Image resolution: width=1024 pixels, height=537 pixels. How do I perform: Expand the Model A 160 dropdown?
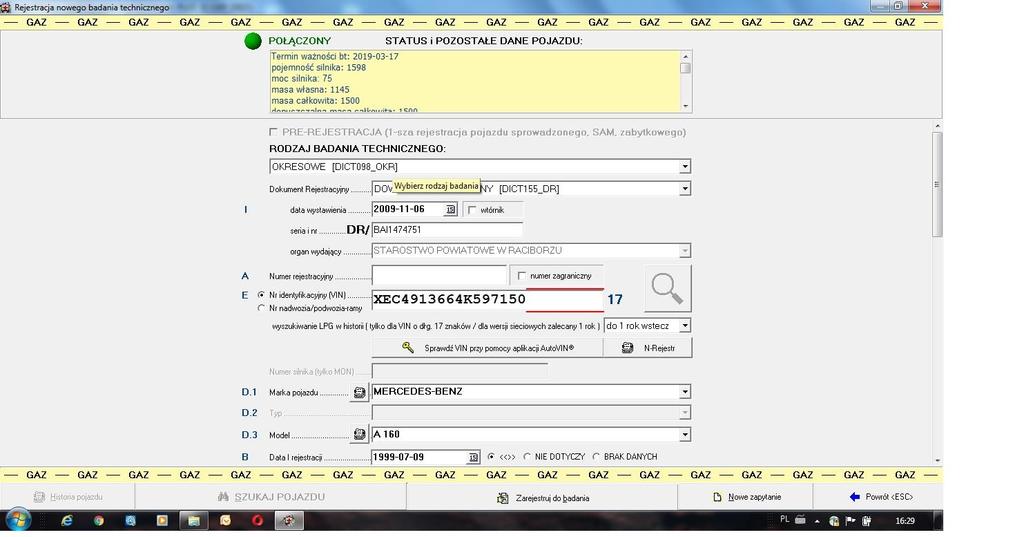point(684,434)
